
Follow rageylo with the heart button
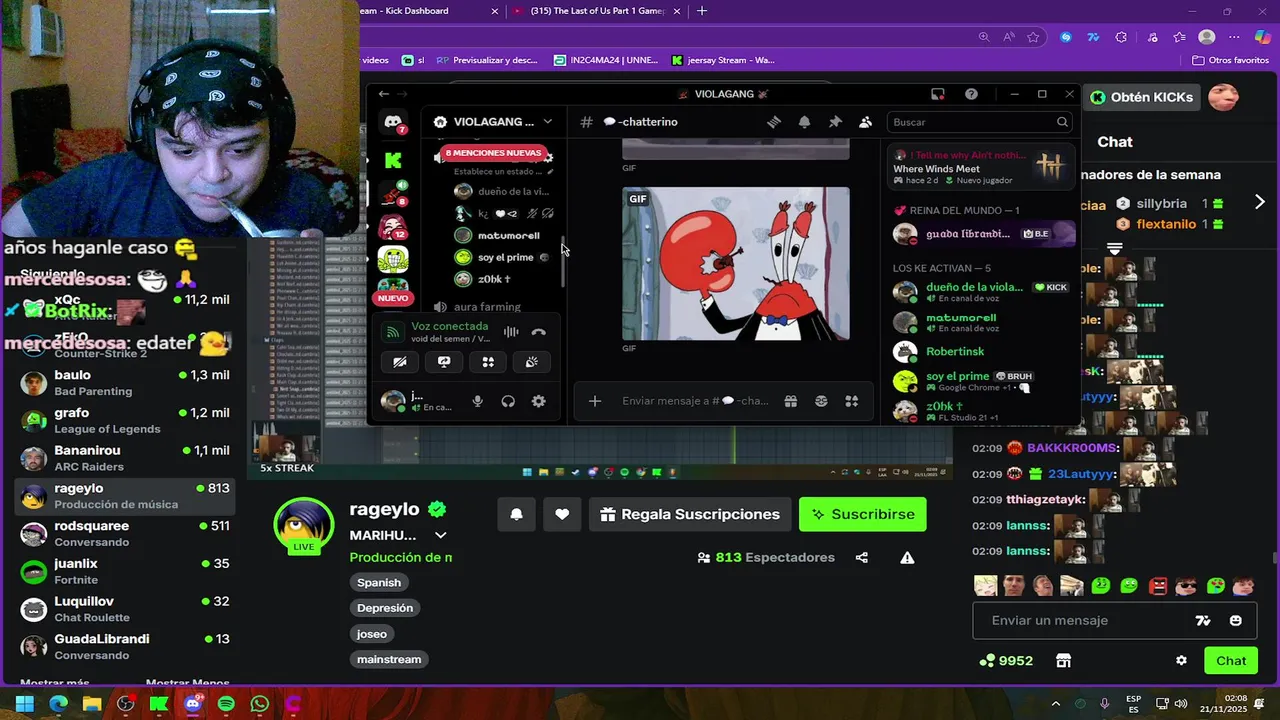point(562,514)
